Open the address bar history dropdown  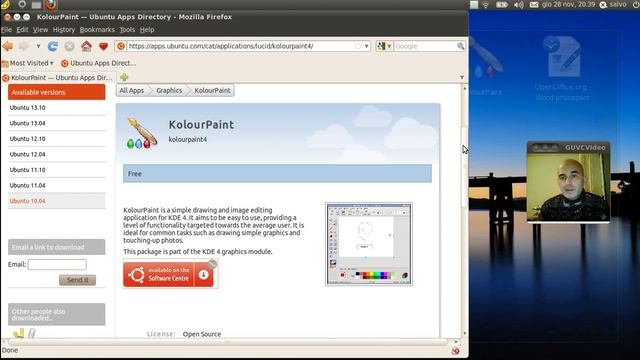(x=367, y=46)
